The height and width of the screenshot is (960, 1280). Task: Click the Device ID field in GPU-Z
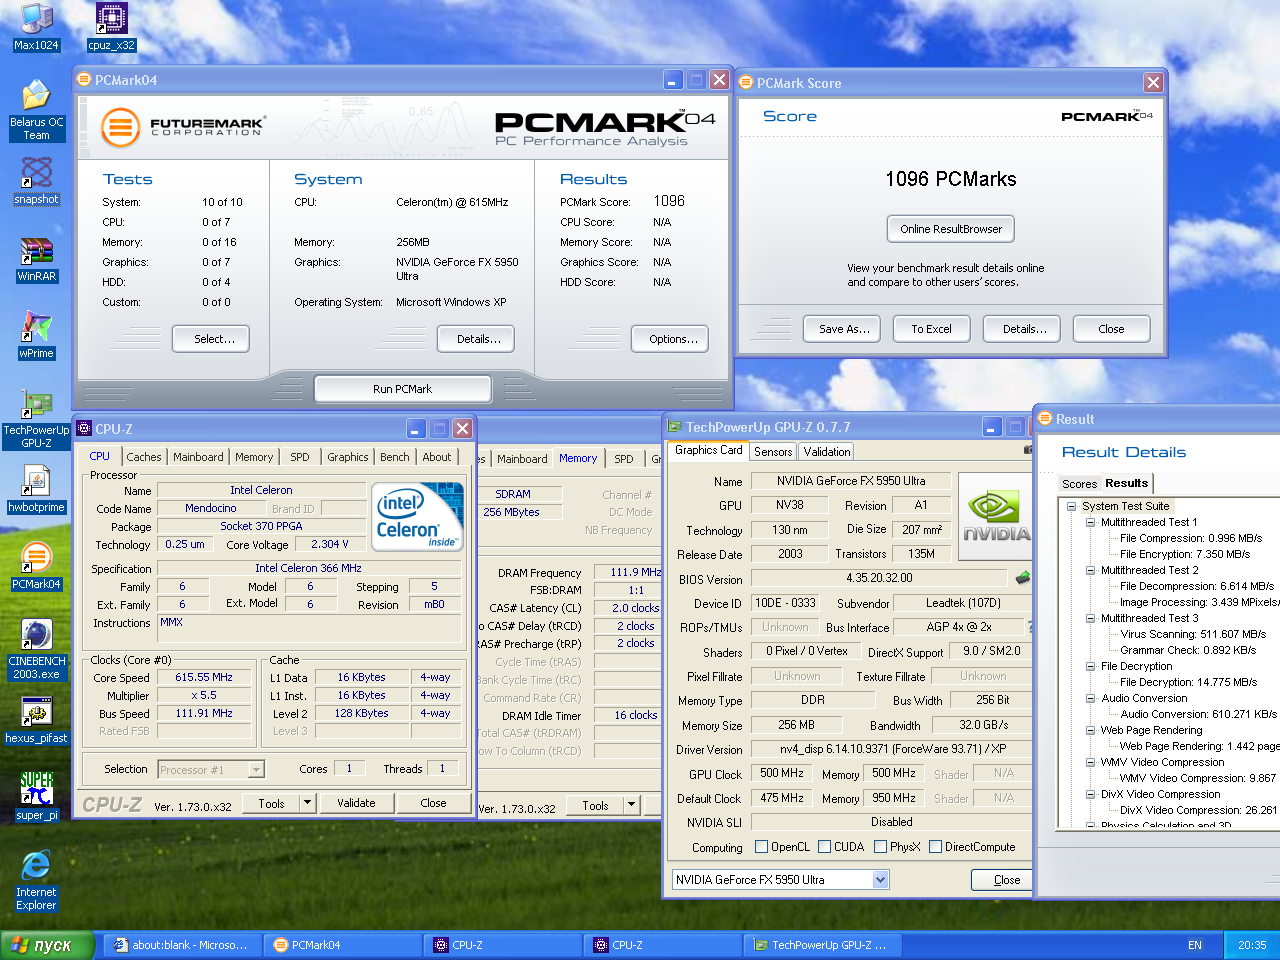(785, 603)
